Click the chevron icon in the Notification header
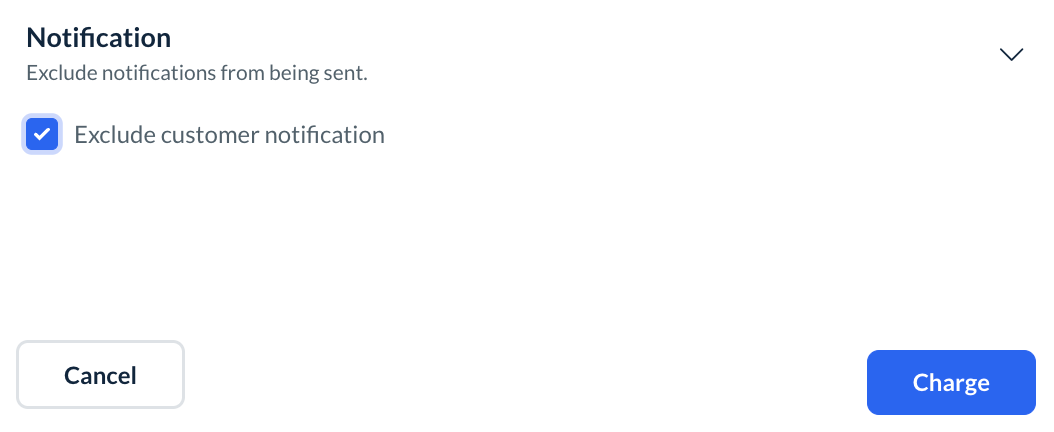This screenshot has height=432, width=1054. [1012, 55]
